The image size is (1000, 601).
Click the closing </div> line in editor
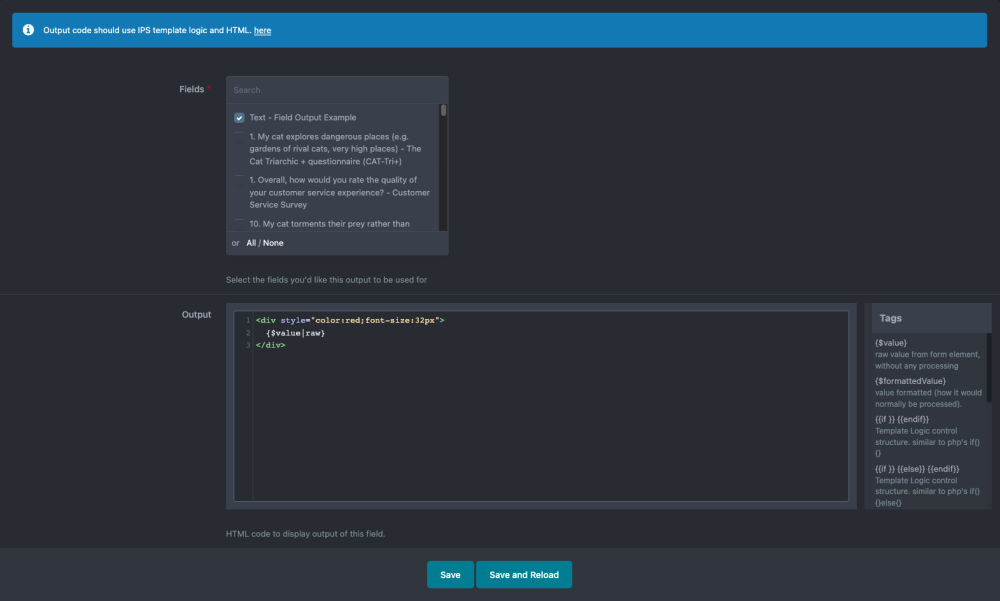coord(271,345)
